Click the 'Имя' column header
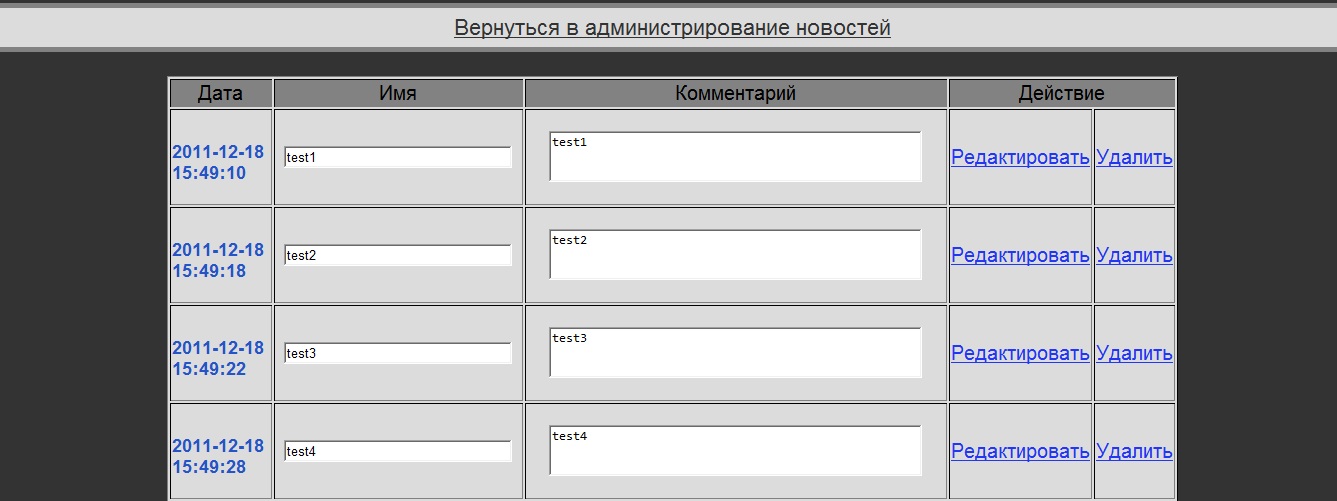 398,93
